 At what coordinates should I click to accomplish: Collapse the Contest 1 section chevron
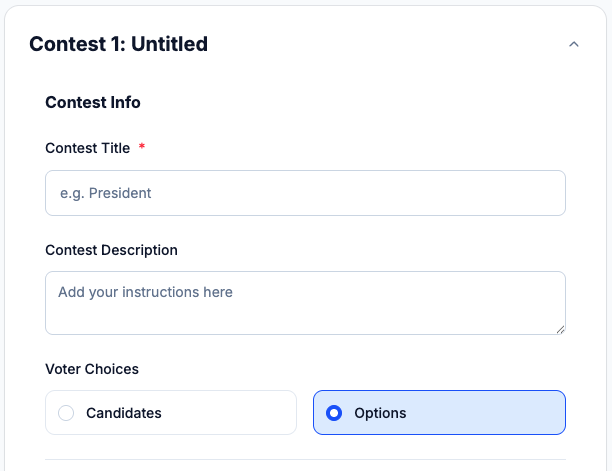[x=573, y=44]
